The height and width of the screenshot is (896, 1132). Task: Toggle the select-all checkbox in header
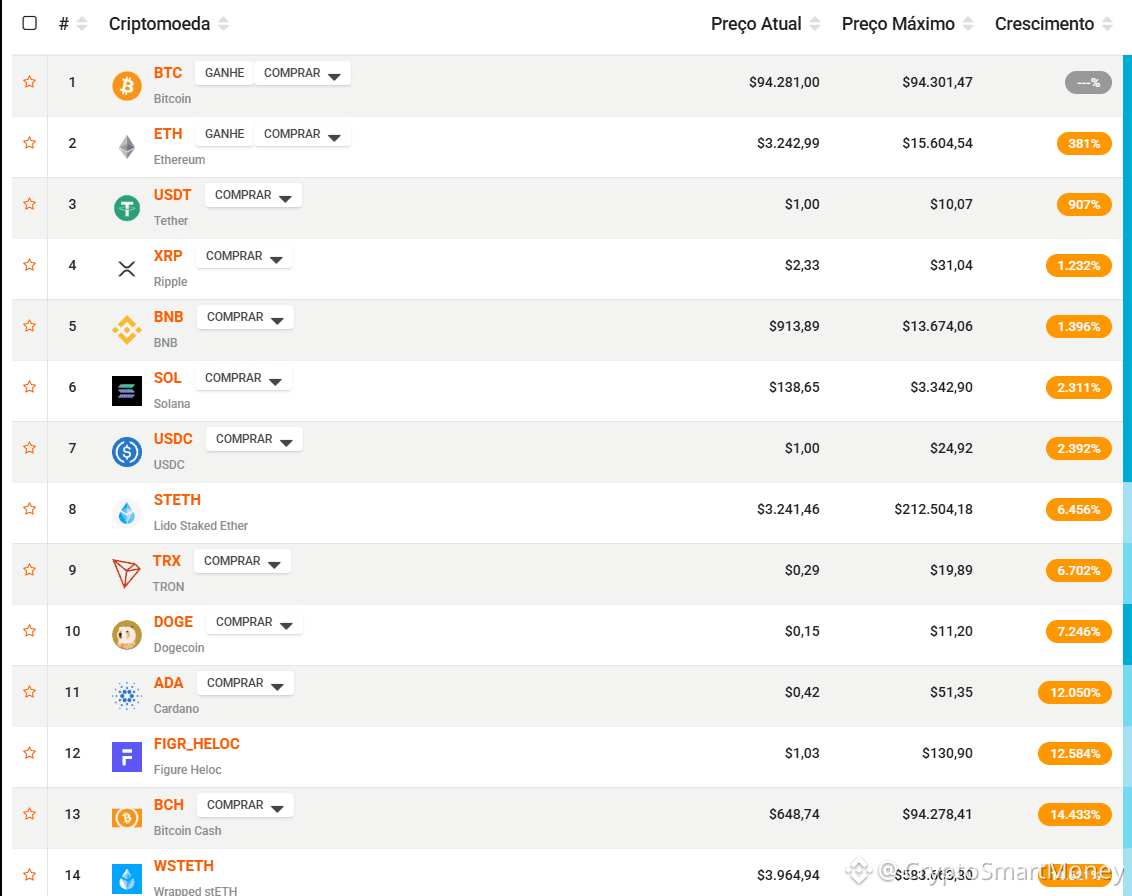point(30,23)
